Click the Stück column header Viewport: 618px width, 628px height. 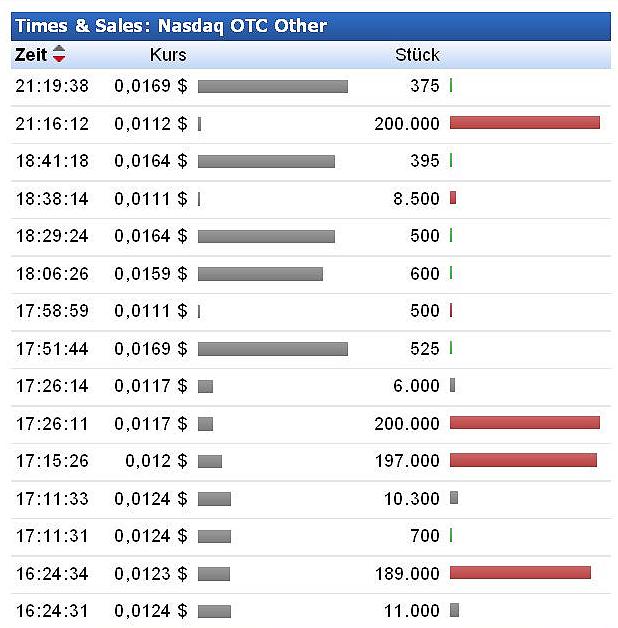coord(417,55)
